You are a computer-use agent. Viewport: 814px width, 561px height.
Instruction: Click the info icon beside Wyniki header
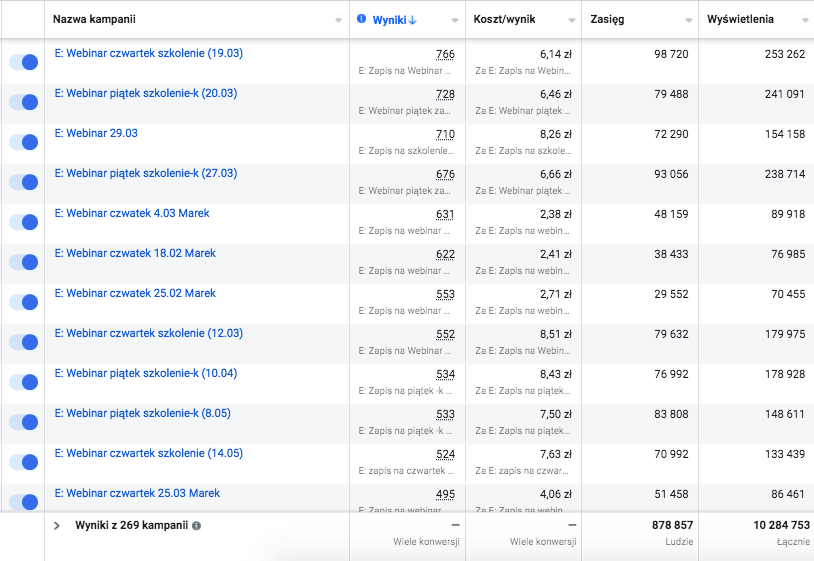(362, 19)
